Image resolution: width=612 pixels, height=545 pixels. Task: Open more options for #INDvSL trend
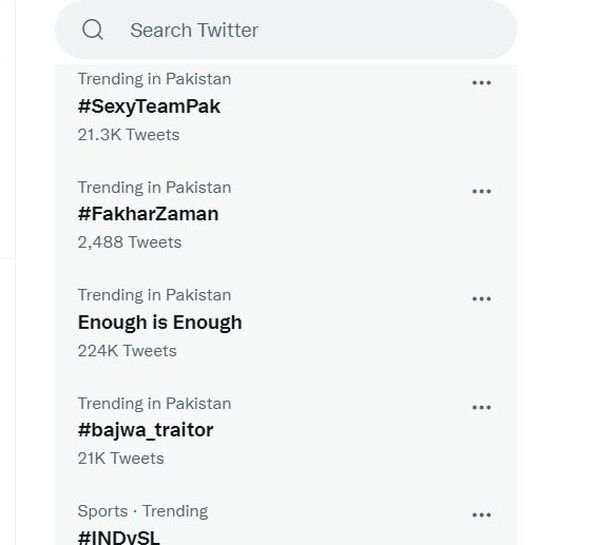pos(481,515)
